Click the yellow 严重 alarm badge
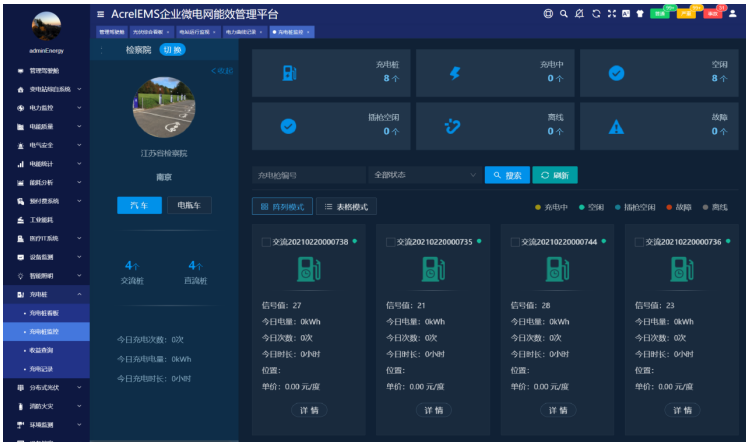Image resolution: width=746 pixels, height=442 pixels. tap(686, 14)
